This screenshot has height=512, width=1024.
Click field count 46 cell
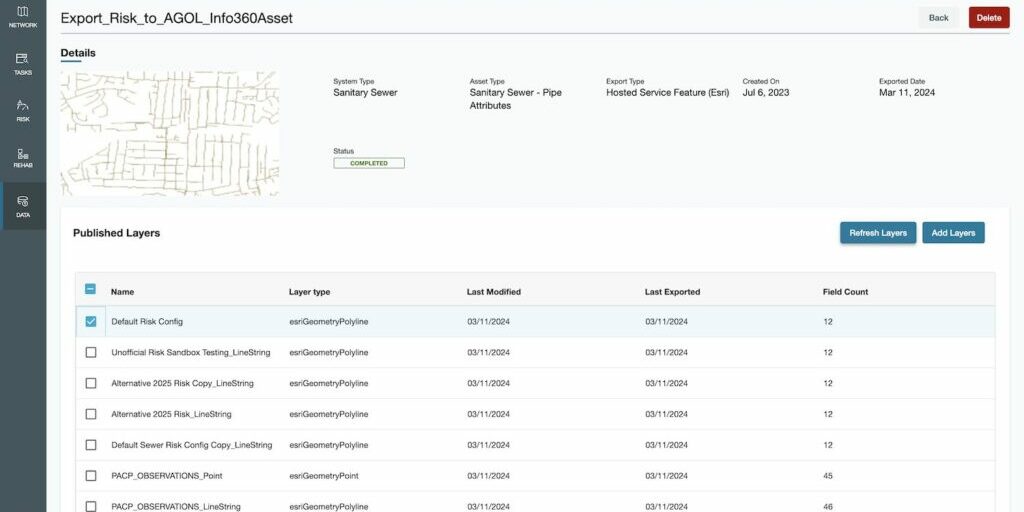pos(828,506)
